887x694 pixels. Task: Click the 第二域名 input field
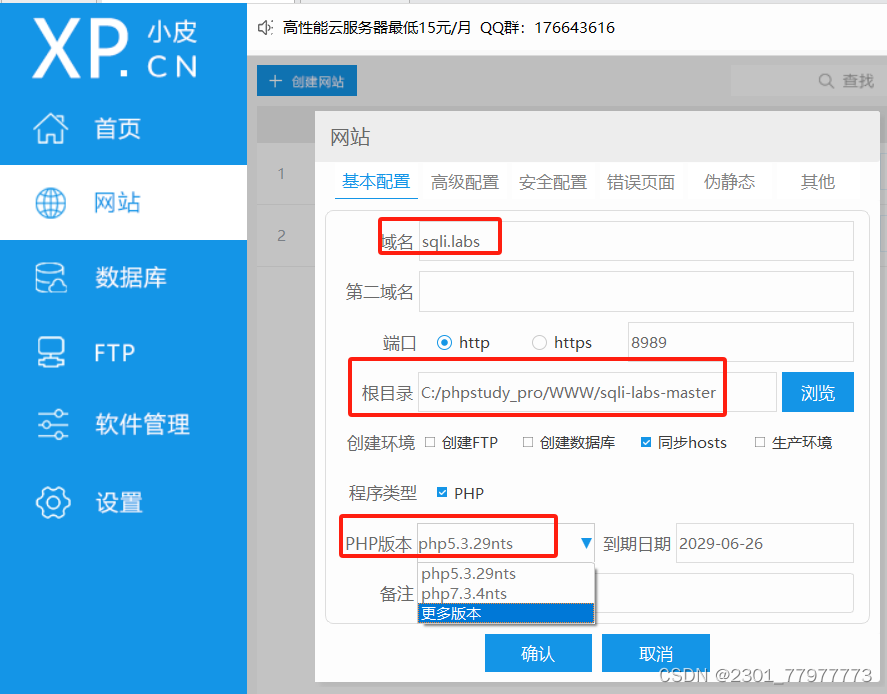point(636,291)
